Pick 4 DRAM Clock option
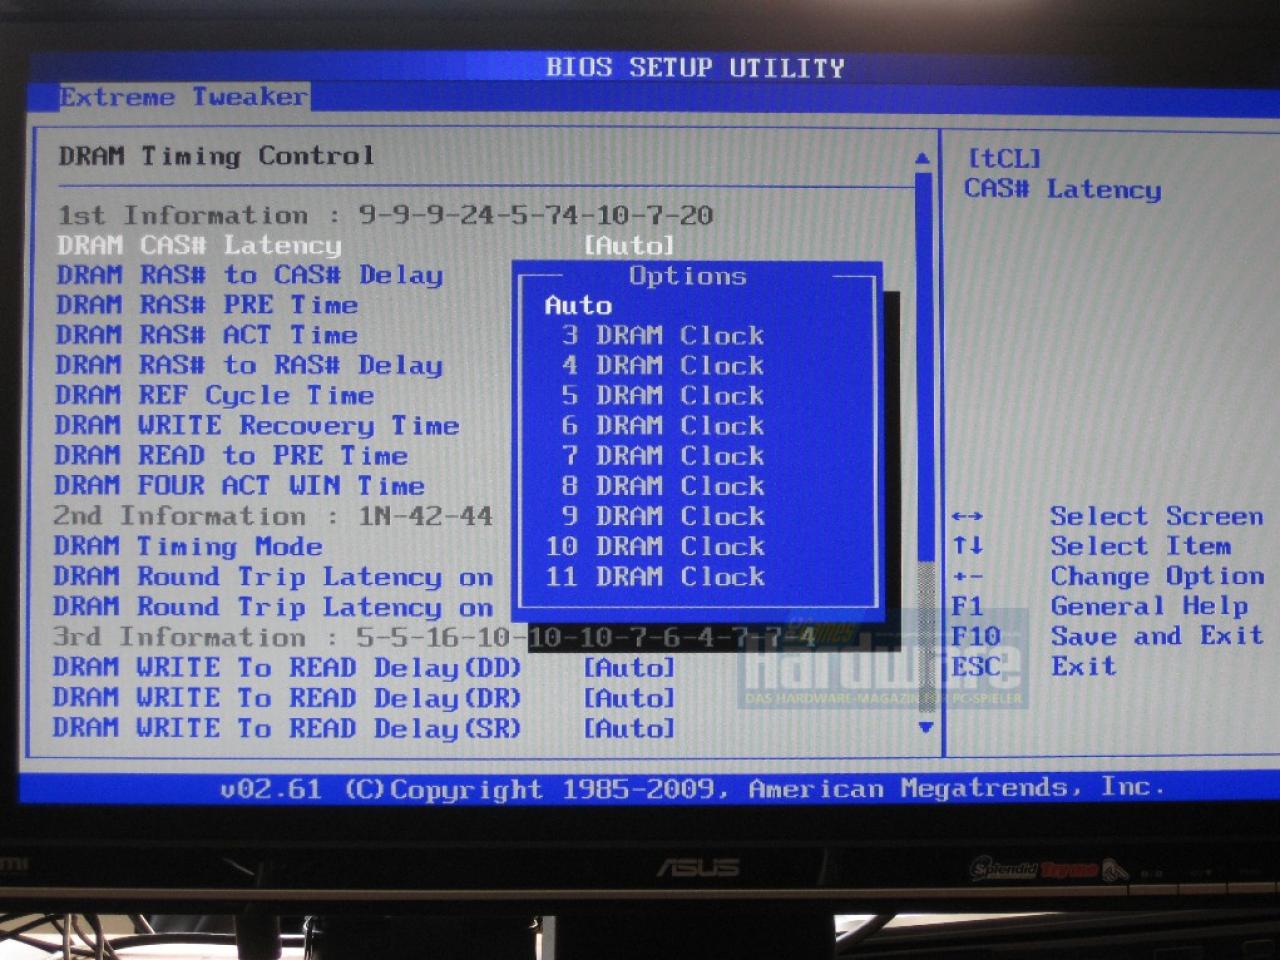Viewport: 1280px width, 960px height. click(x=662, y=365)
